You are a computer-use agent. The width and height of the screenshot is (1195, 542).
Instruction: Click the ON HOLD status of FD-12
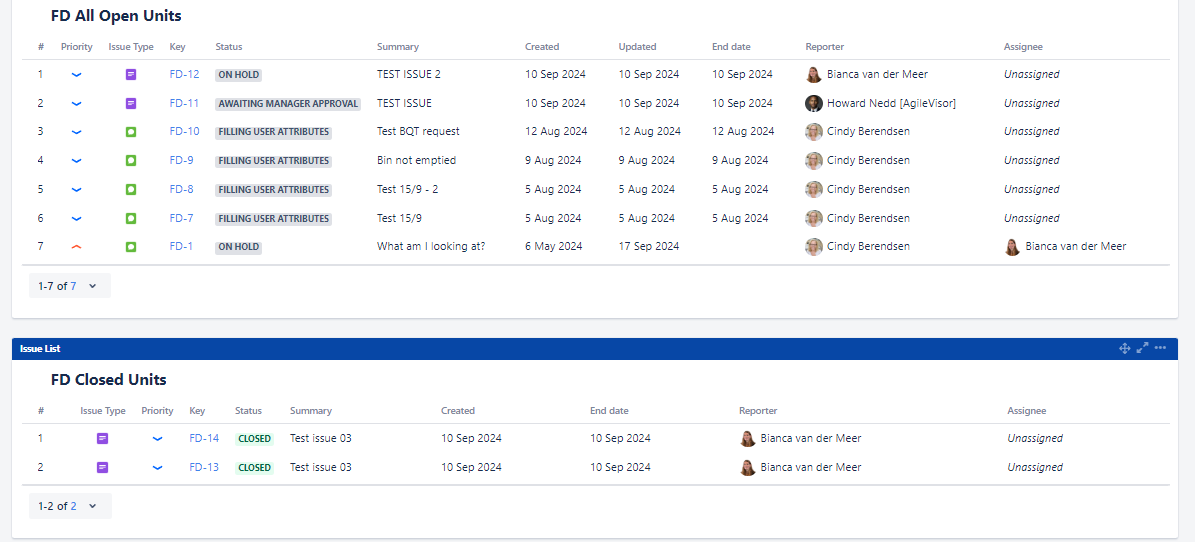pos(239,75)
